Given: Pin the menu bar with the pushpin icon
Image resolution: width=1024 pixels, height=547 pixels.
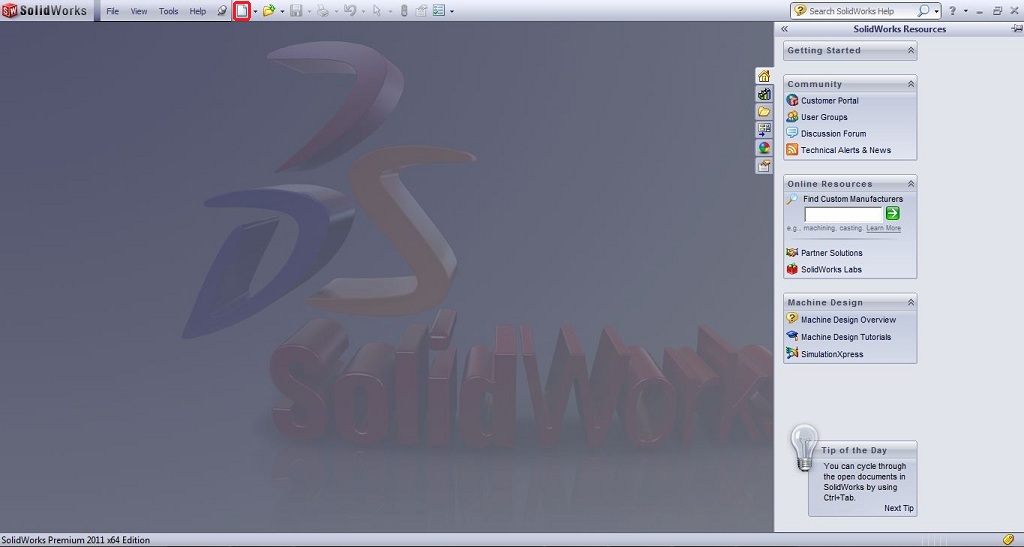Looking at the screenshot, I should 222,11.
